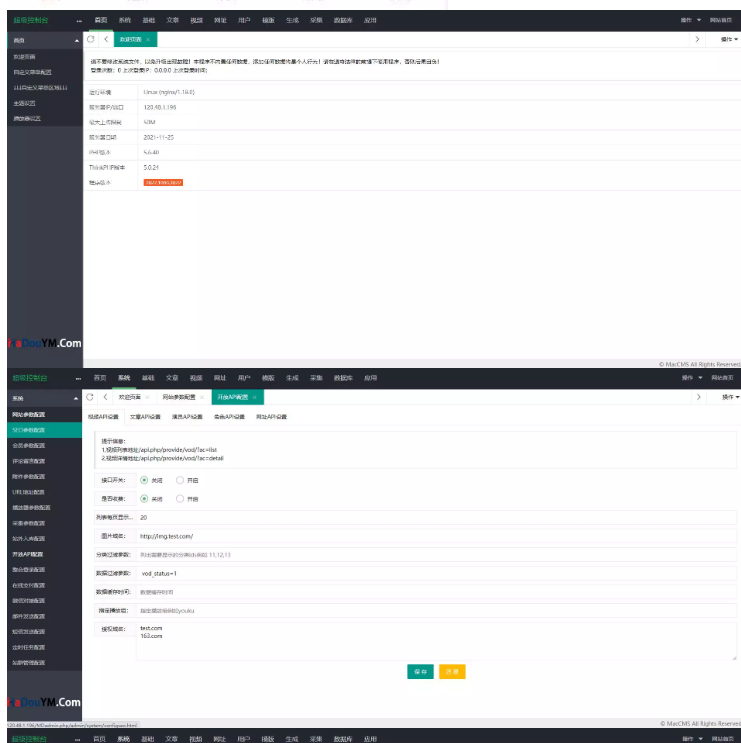Click the left scroll arrow before the 网站参数配置 tab
741x743 pixels.
106,397
